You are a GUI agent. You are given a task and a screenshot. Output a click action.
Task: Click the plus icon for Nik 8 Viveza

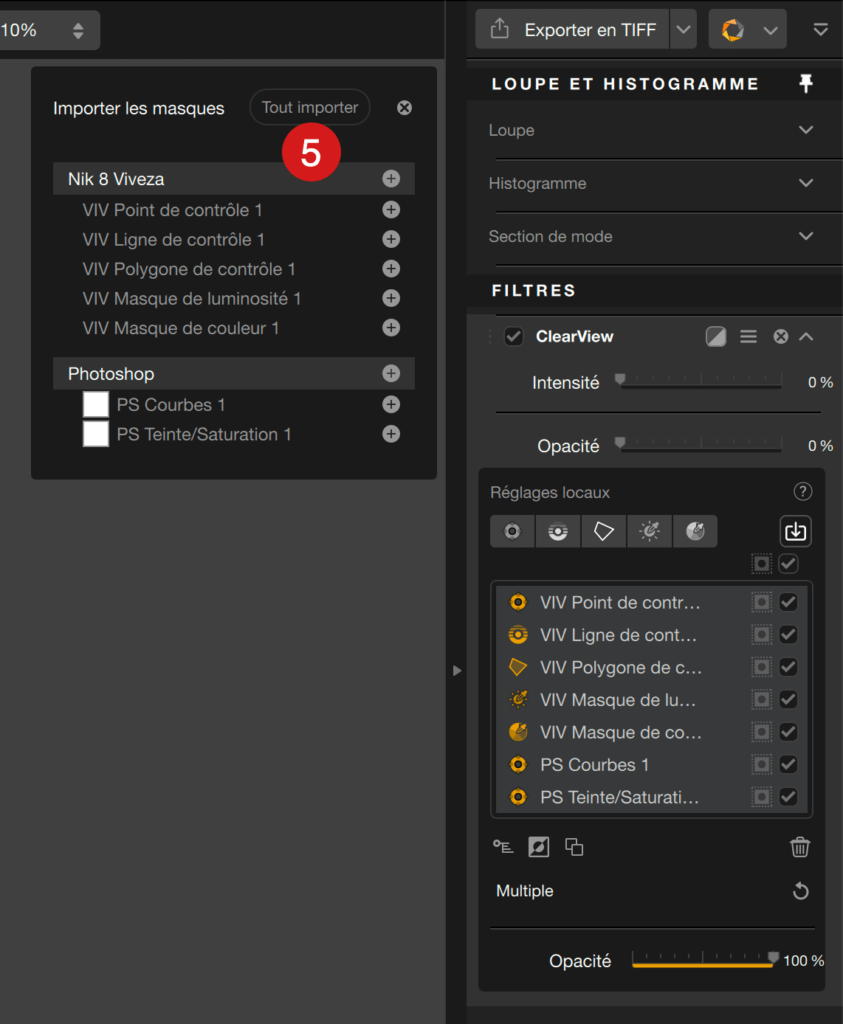[x=391, y=178]
